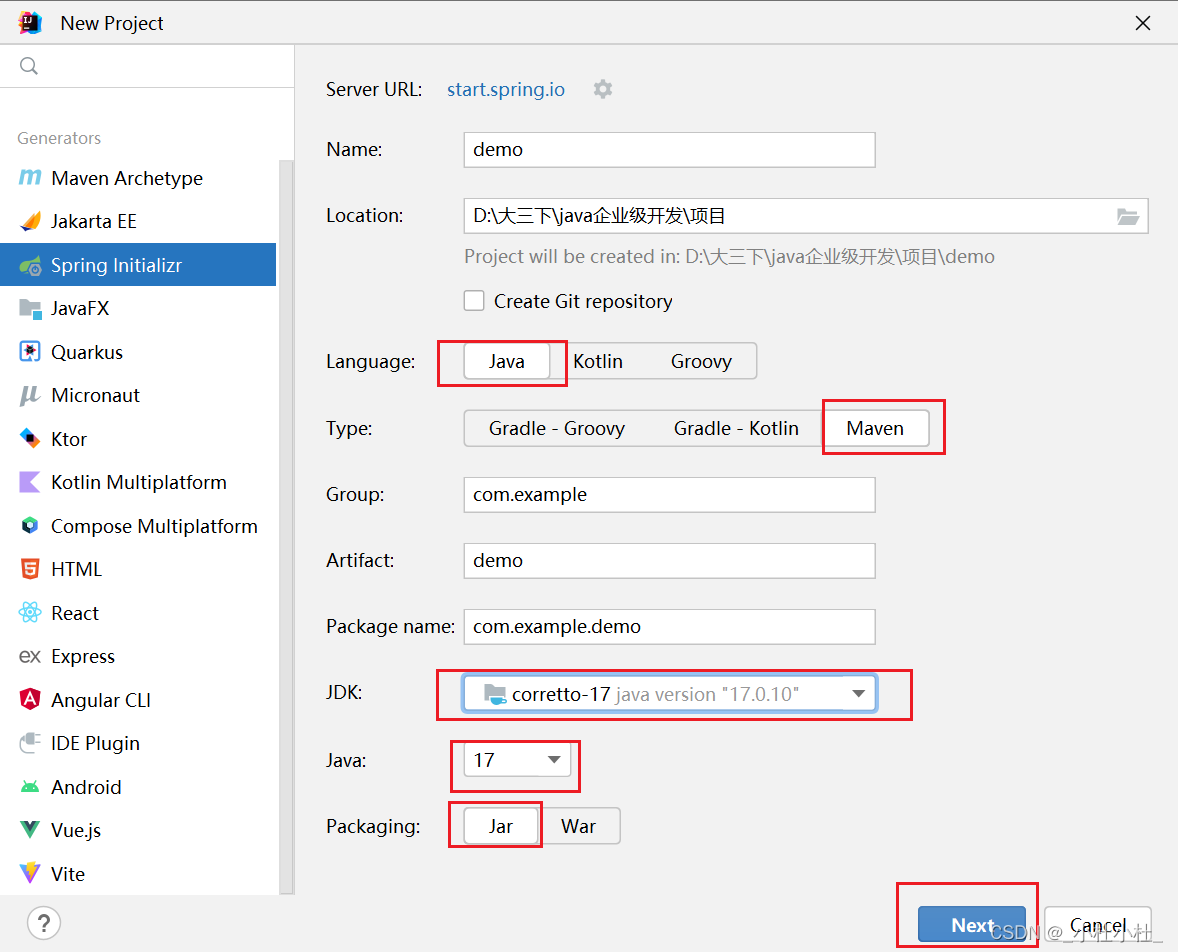Click the Vite icon
The width and height of the screenshot is (1178, 952).
pos(30,872)
